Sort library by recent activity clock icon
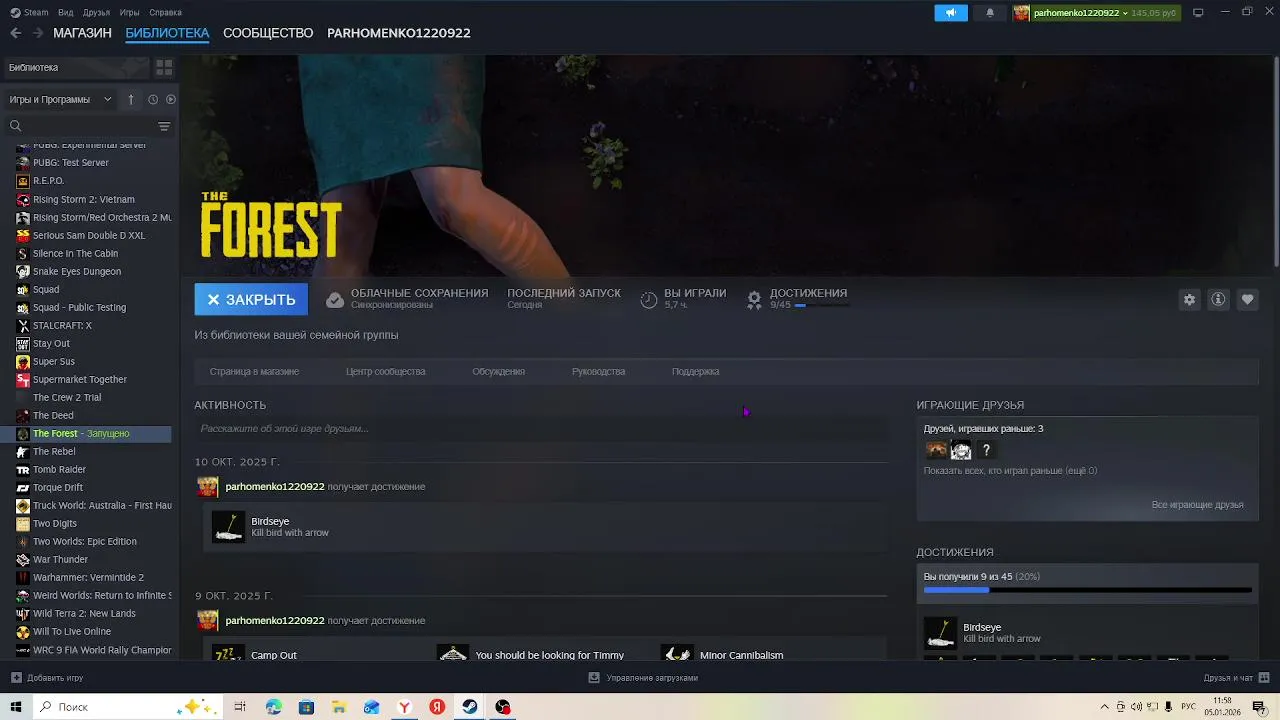The height and width of the screenshot is (720, 1280). (x=153, y=99)
